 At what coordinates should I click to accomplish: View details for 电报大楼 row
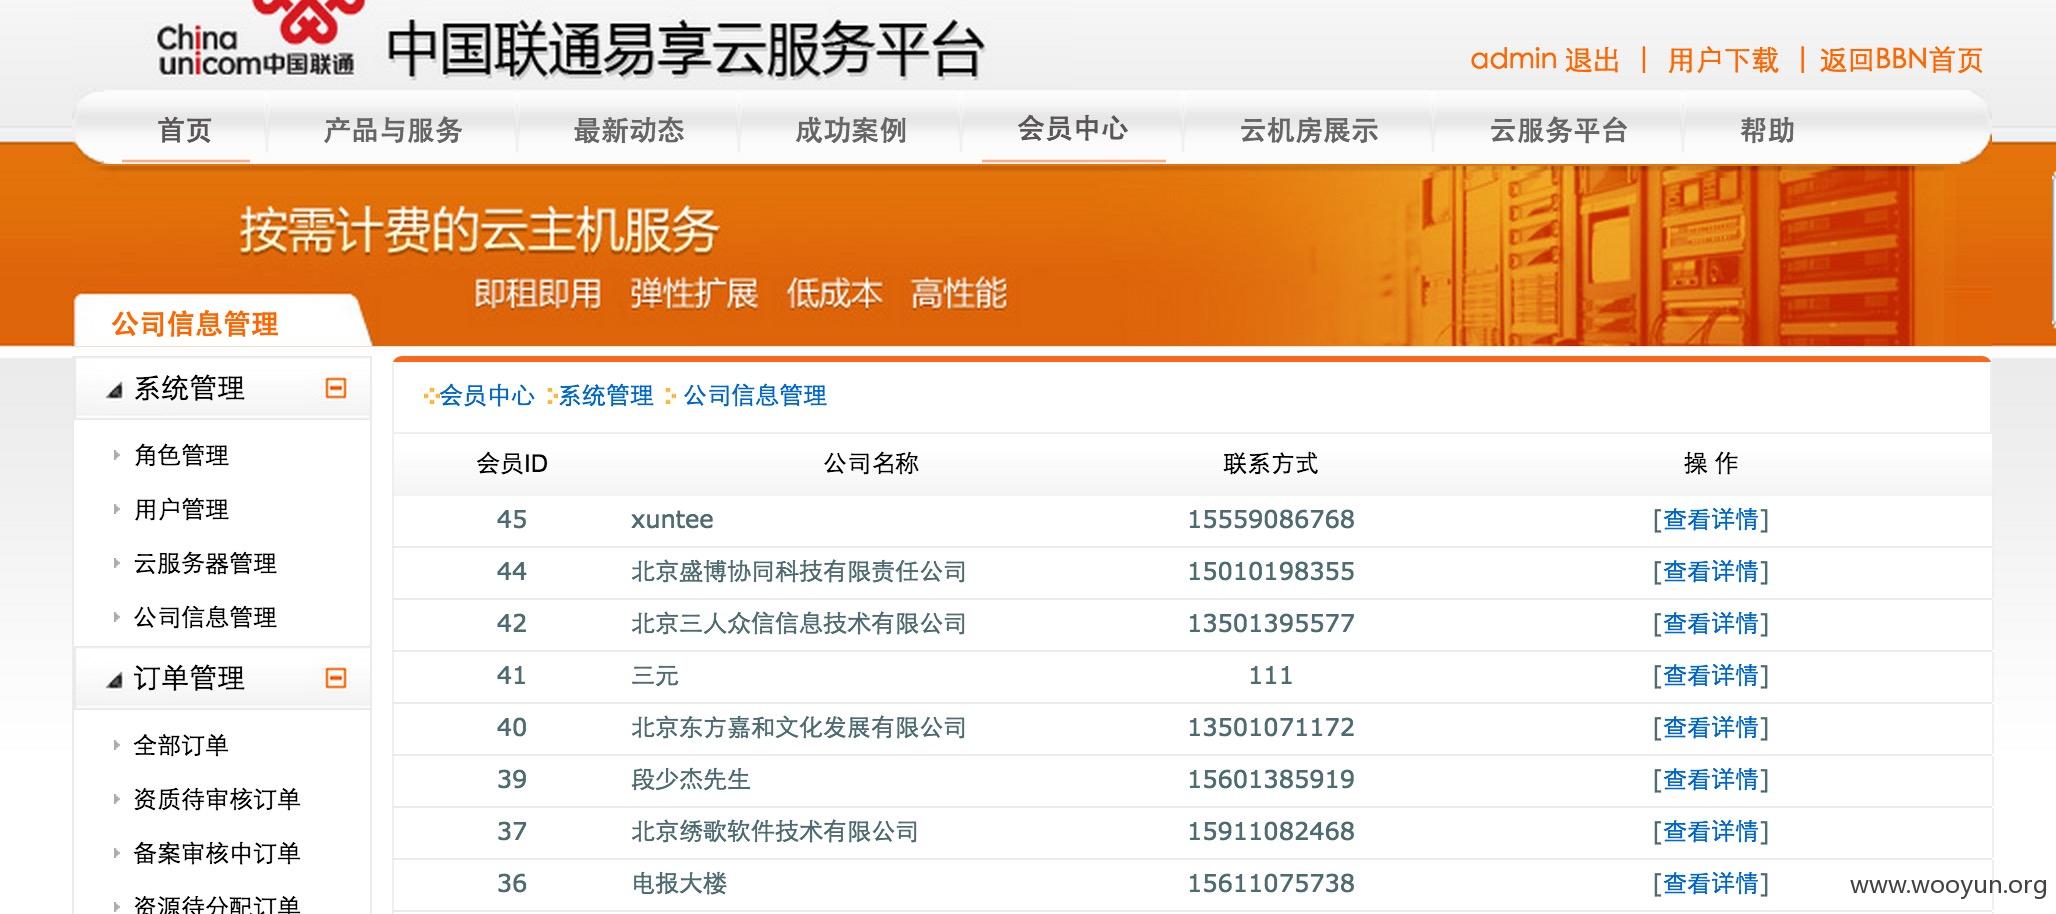[1711, 884]
